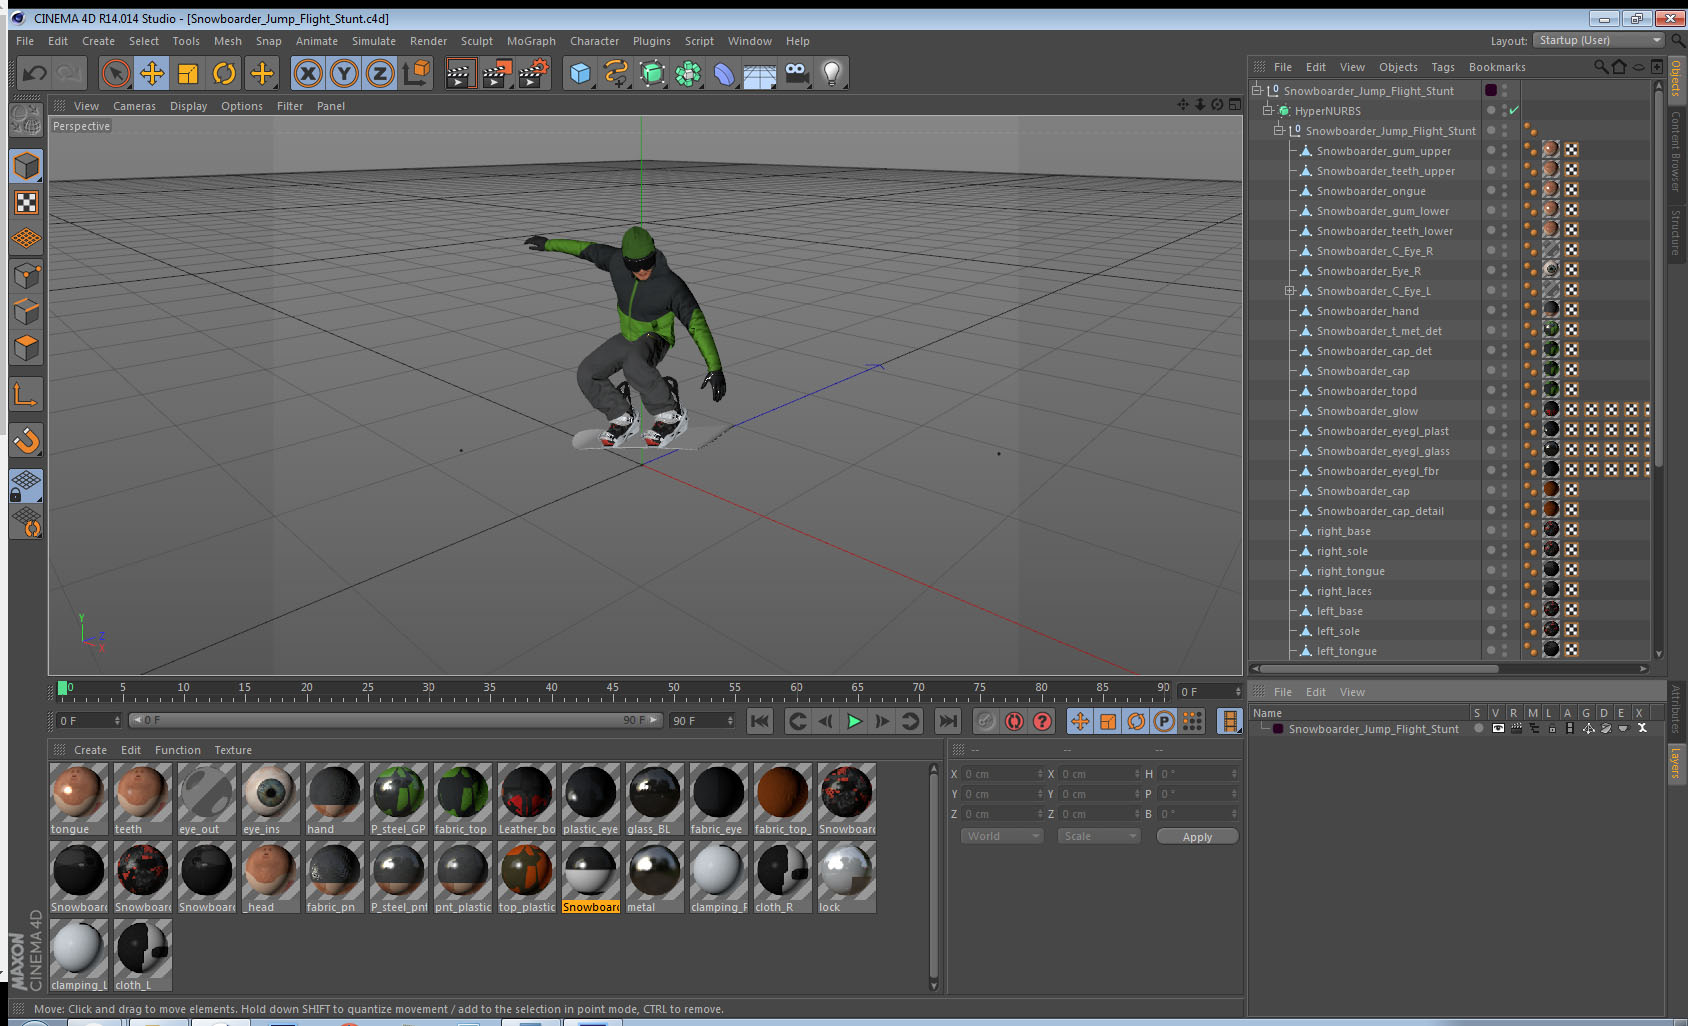Toggle Y axis lock
Image resolution: width=1688 pixels, height=1026 pixels.
click(344, 73)
